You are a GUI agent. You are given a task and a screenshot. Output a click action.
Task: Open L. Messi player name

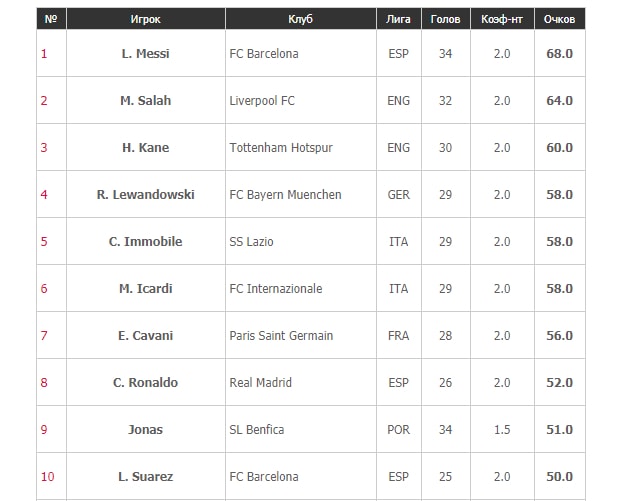pyautogui.click(x=145, y=53)
